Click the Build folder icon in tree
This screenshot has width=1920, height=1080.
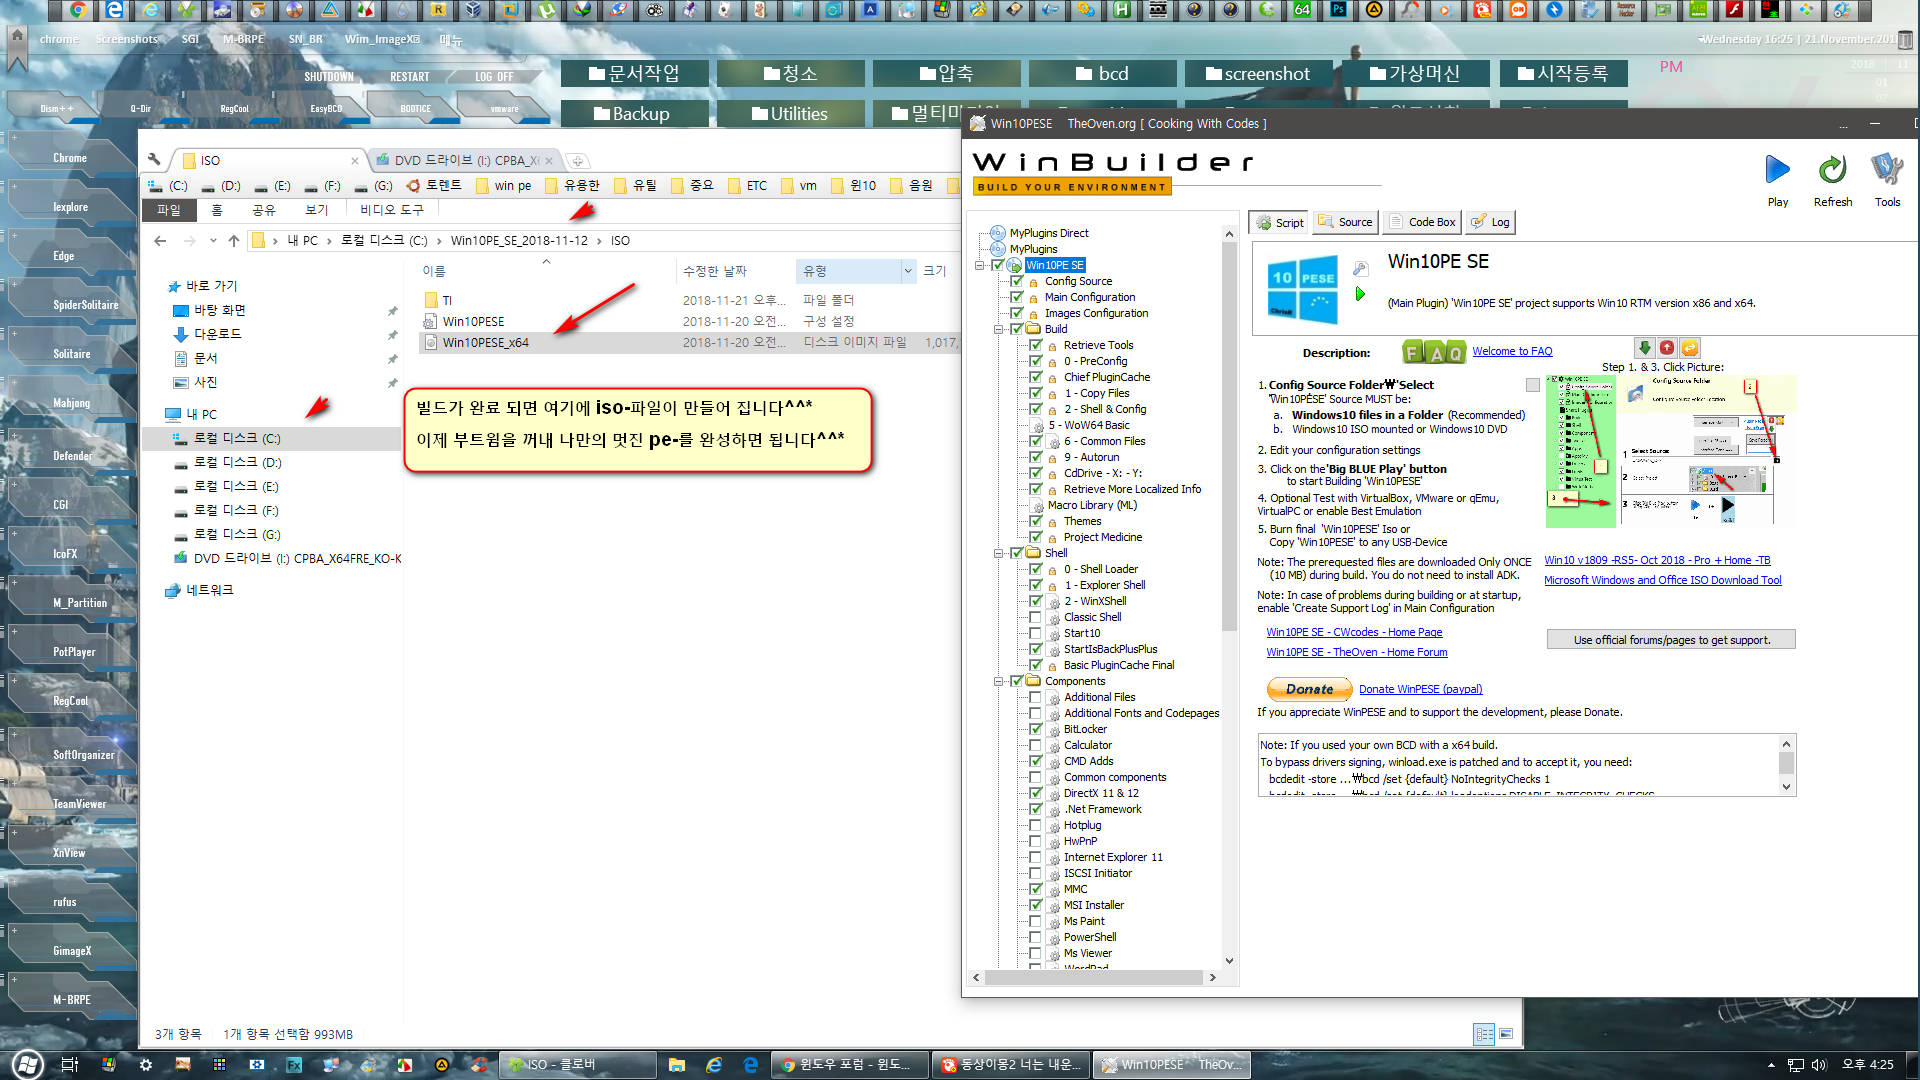point(1033,329)
